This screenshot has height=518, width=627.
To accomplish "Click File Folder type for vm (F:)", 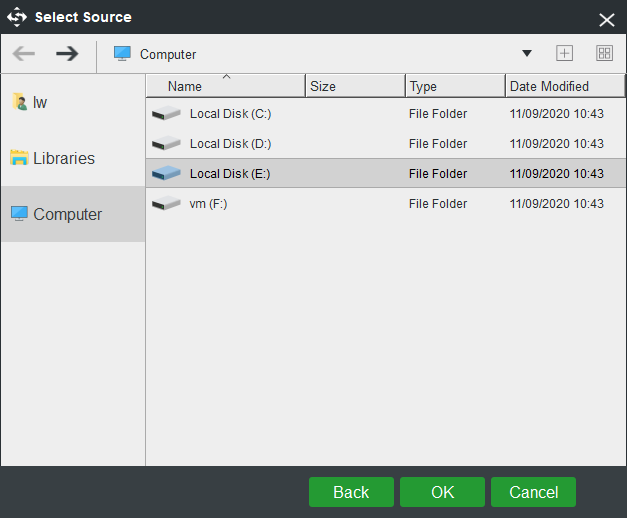I will pyautogui.click(x=438, y=204).
